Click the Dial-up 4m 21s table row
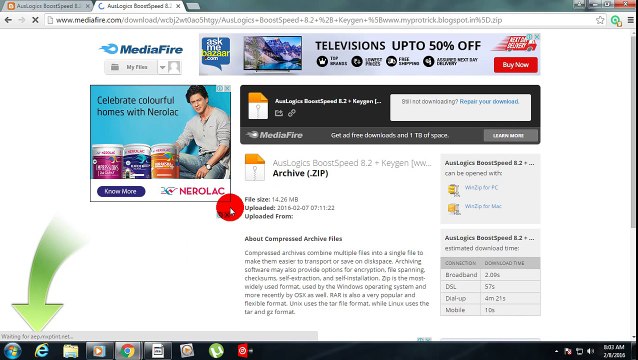 (x=490, y=298)
